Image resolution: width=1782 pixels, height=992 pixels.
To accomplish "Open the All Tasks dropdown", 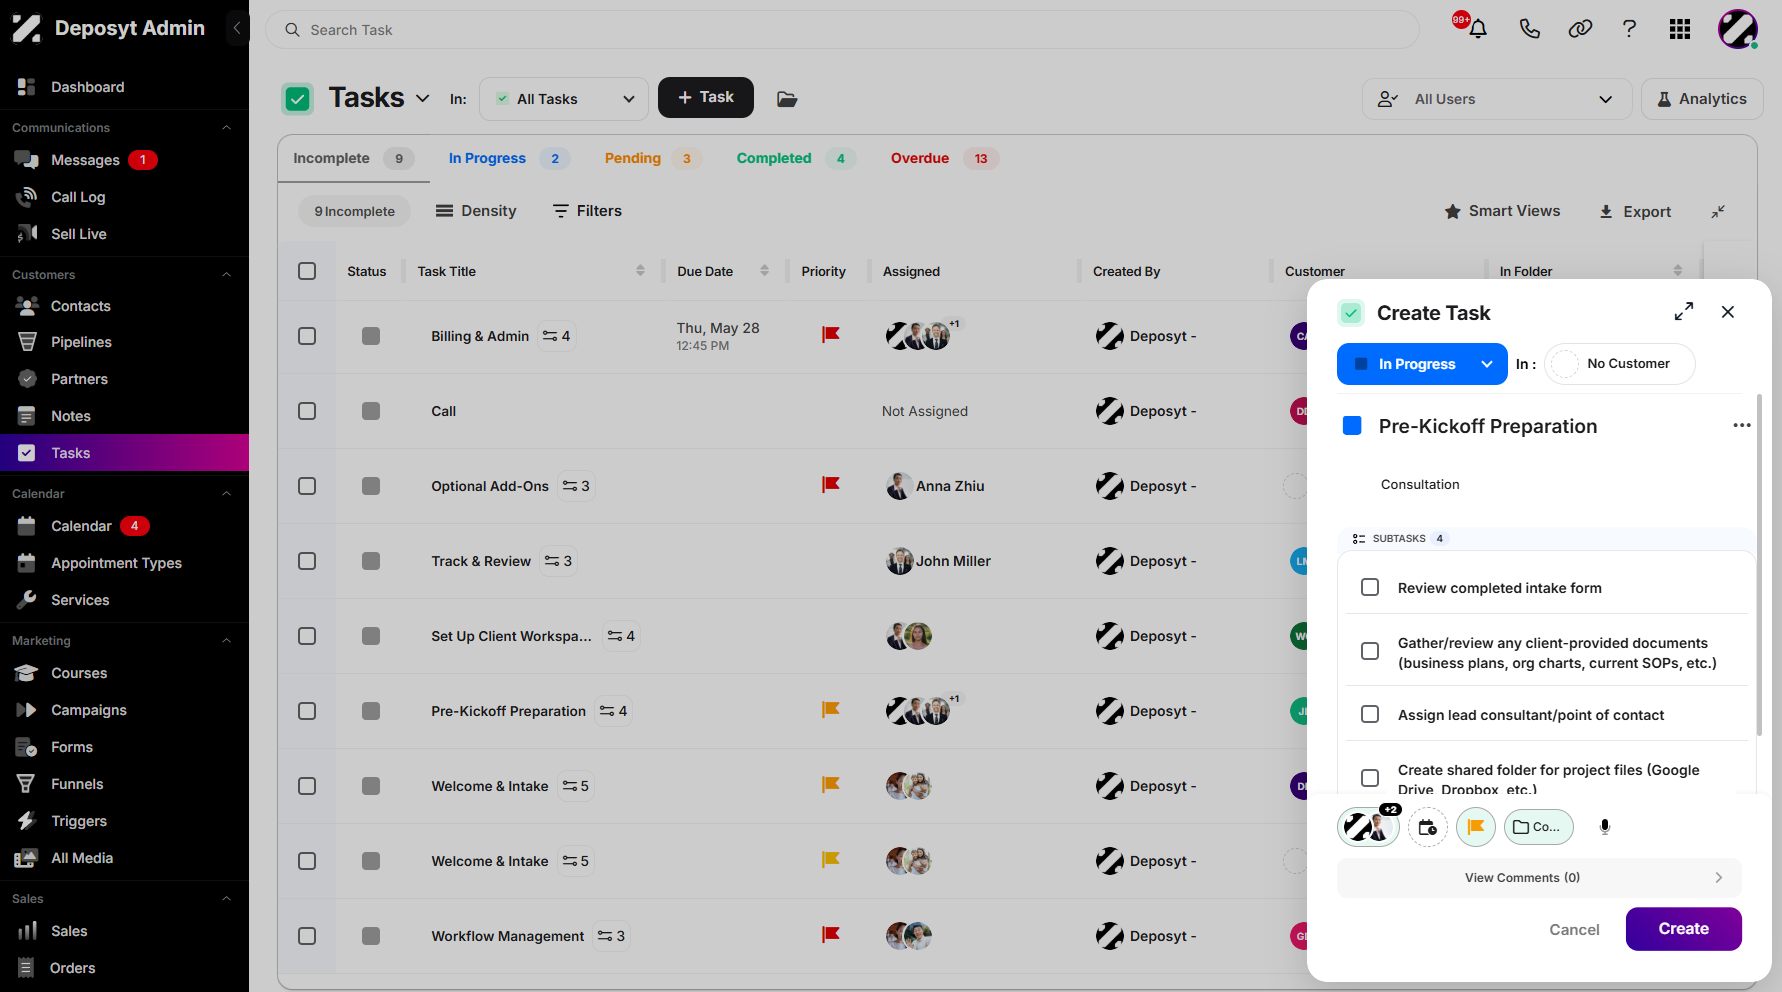I will (x=564, y=99).
